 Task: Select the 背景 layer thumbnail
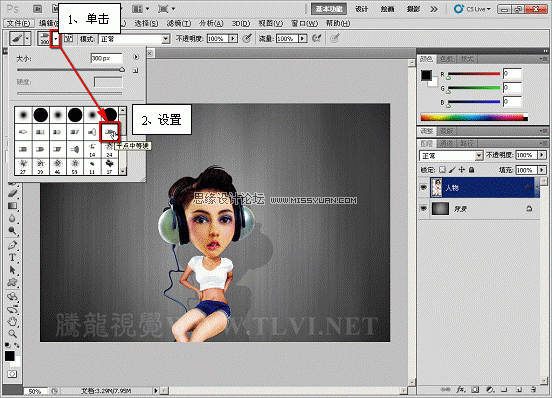[x=440, y=208]
